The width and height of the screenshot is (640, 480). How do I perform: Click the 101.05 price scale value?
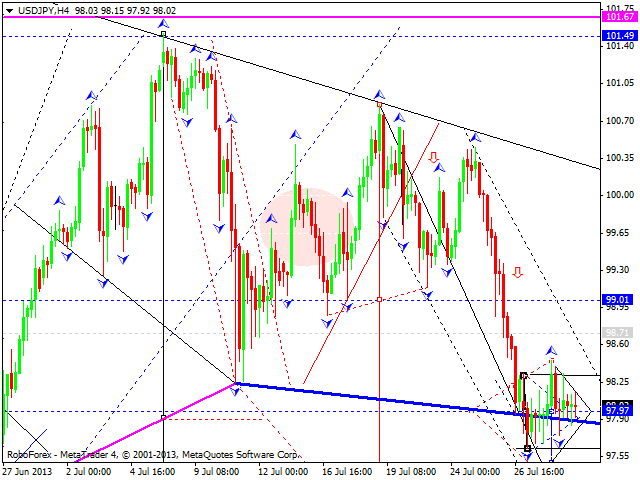pyautogui.click(x=620, y=83)
